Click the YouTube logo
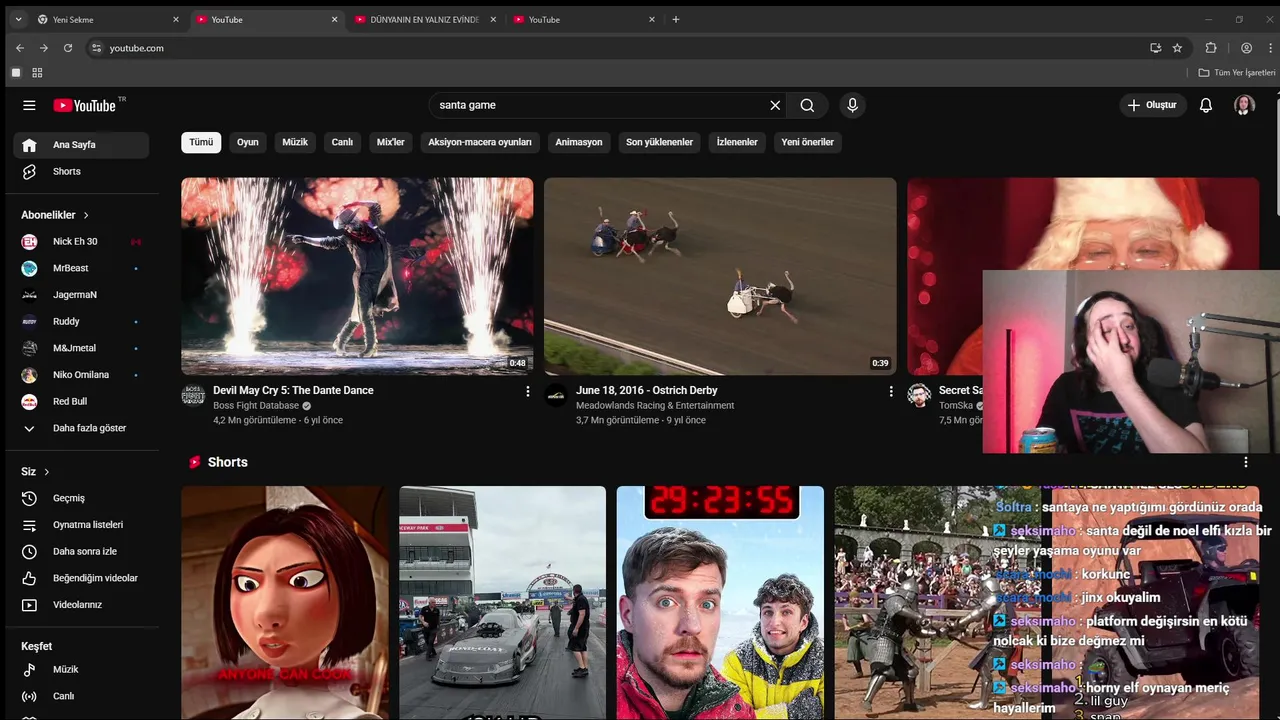1280x720 pixels. pyautogui.click(x=88, y=105)
